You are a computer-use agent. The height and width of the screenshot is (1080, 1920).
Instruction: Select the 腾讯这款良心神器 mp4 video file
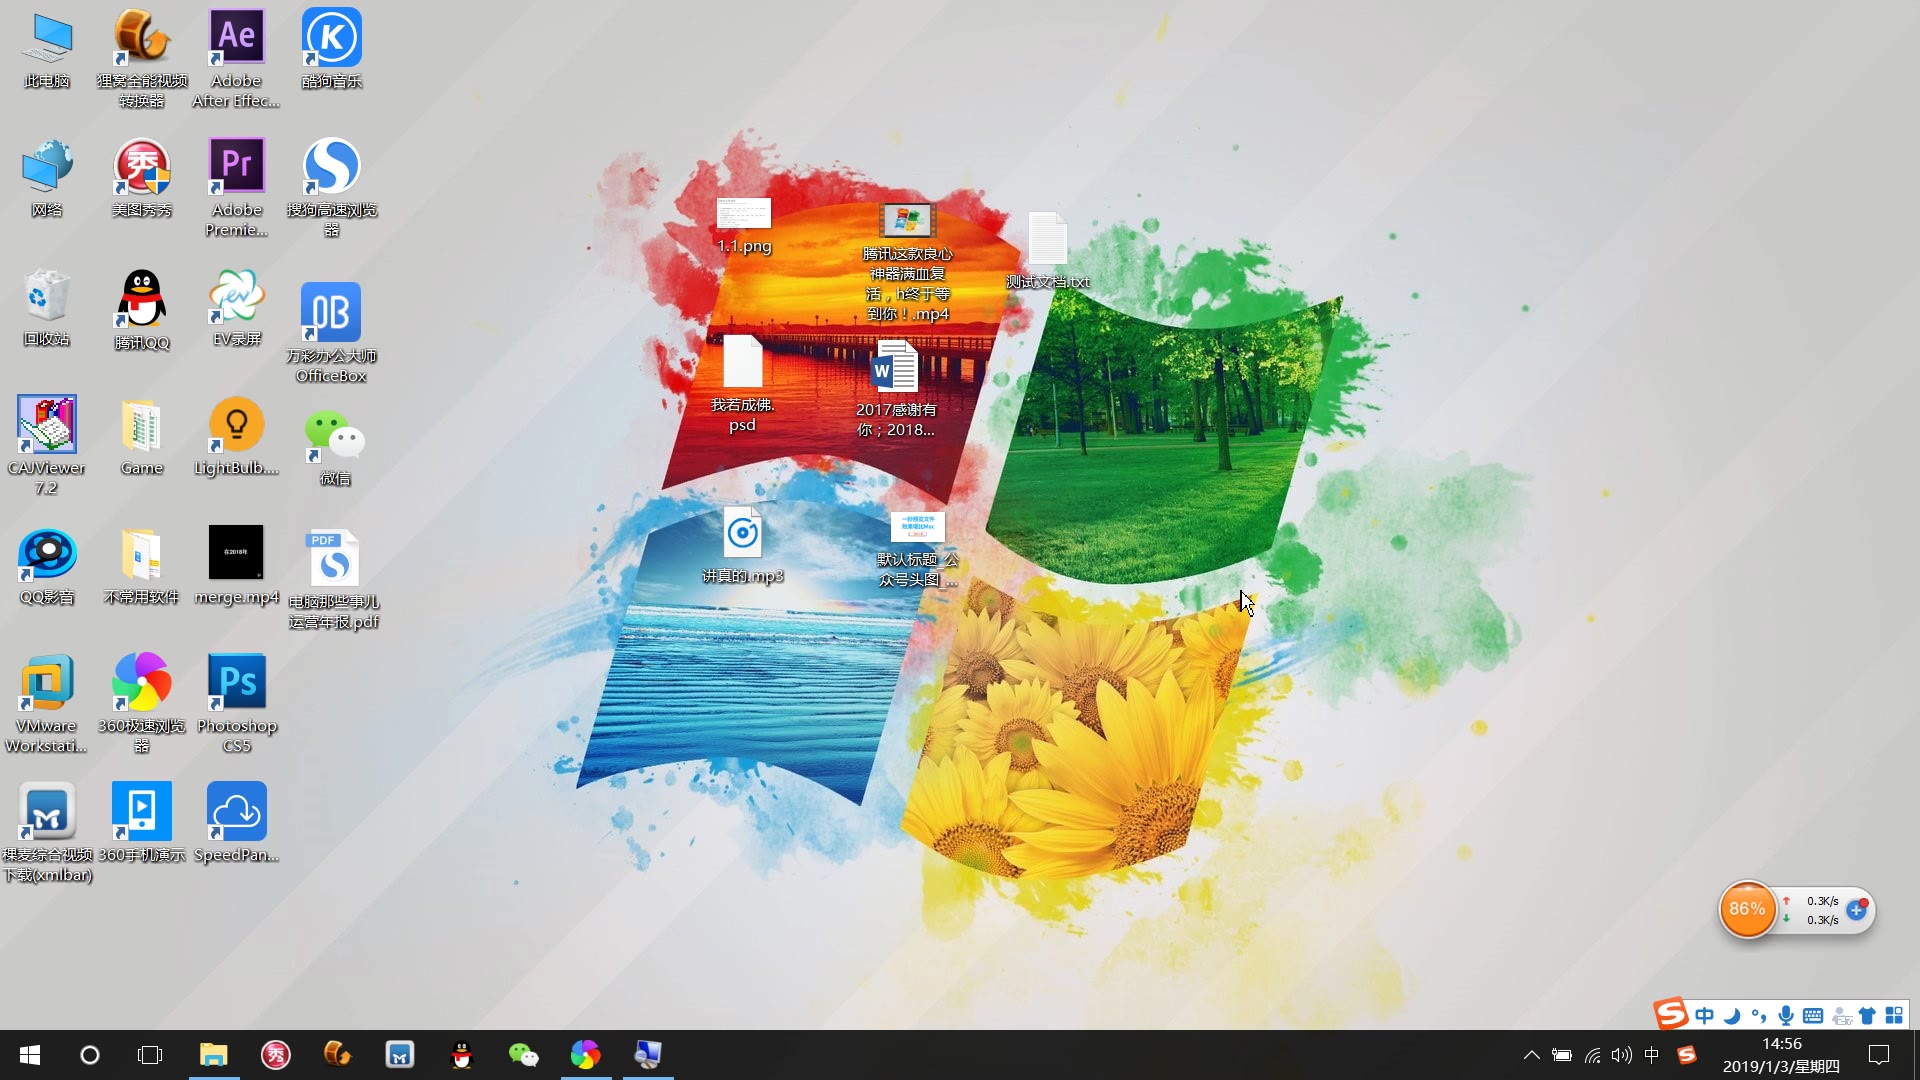pos(907,262)
